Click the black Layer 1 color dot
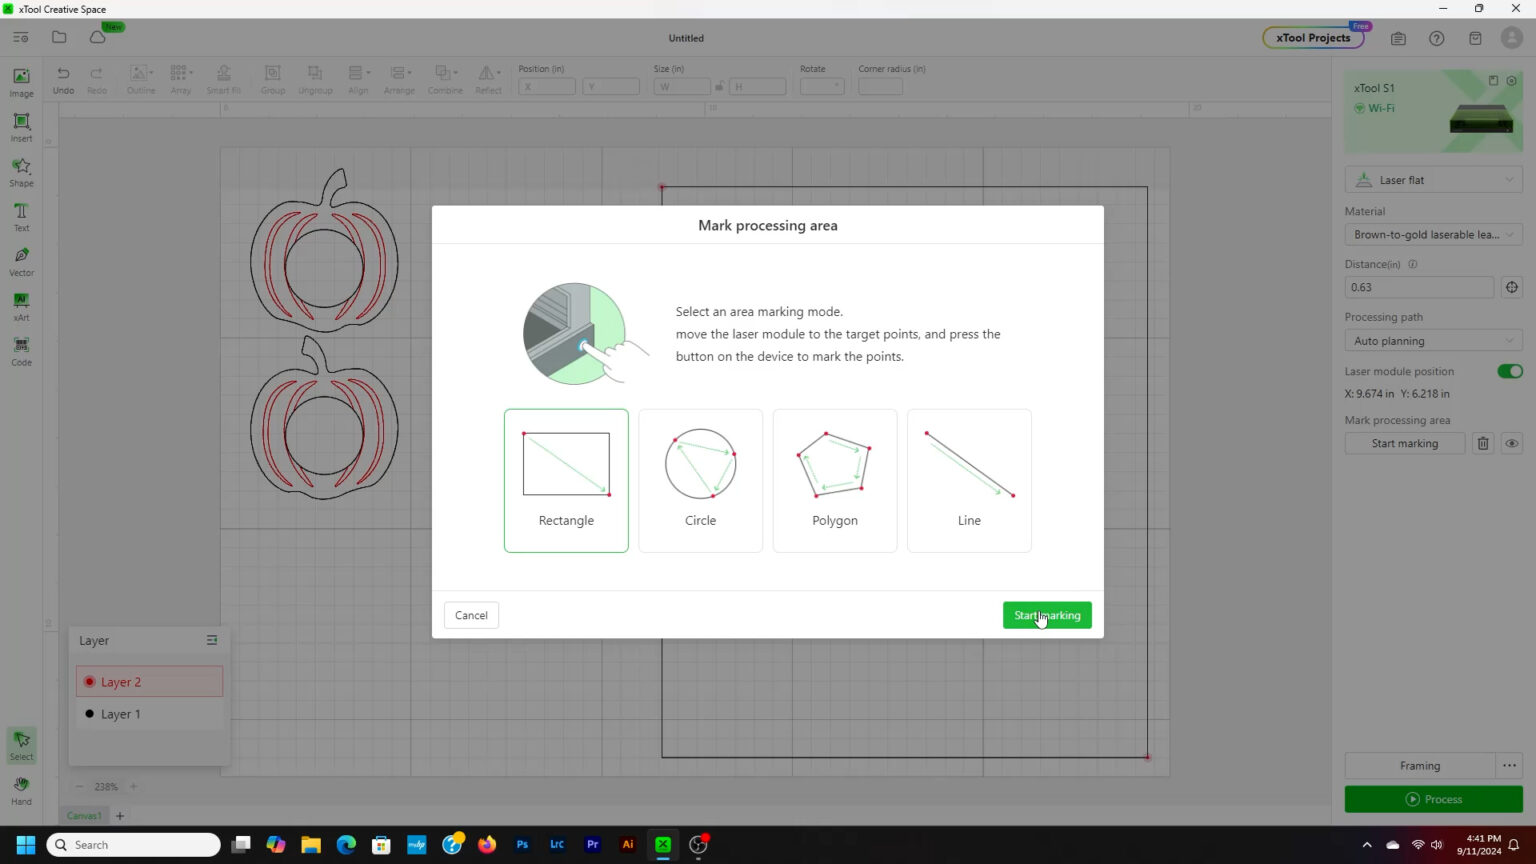 click(89, 714)
